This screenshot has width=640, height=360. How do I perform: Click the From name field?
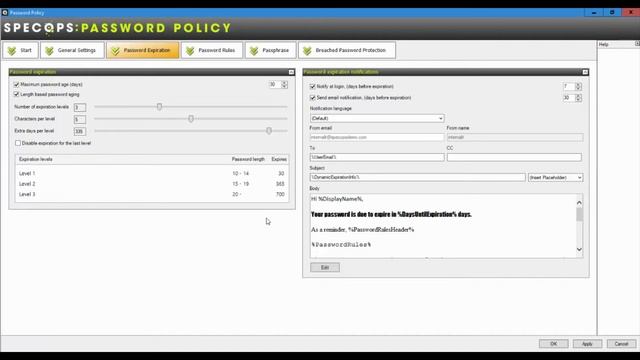515,138
